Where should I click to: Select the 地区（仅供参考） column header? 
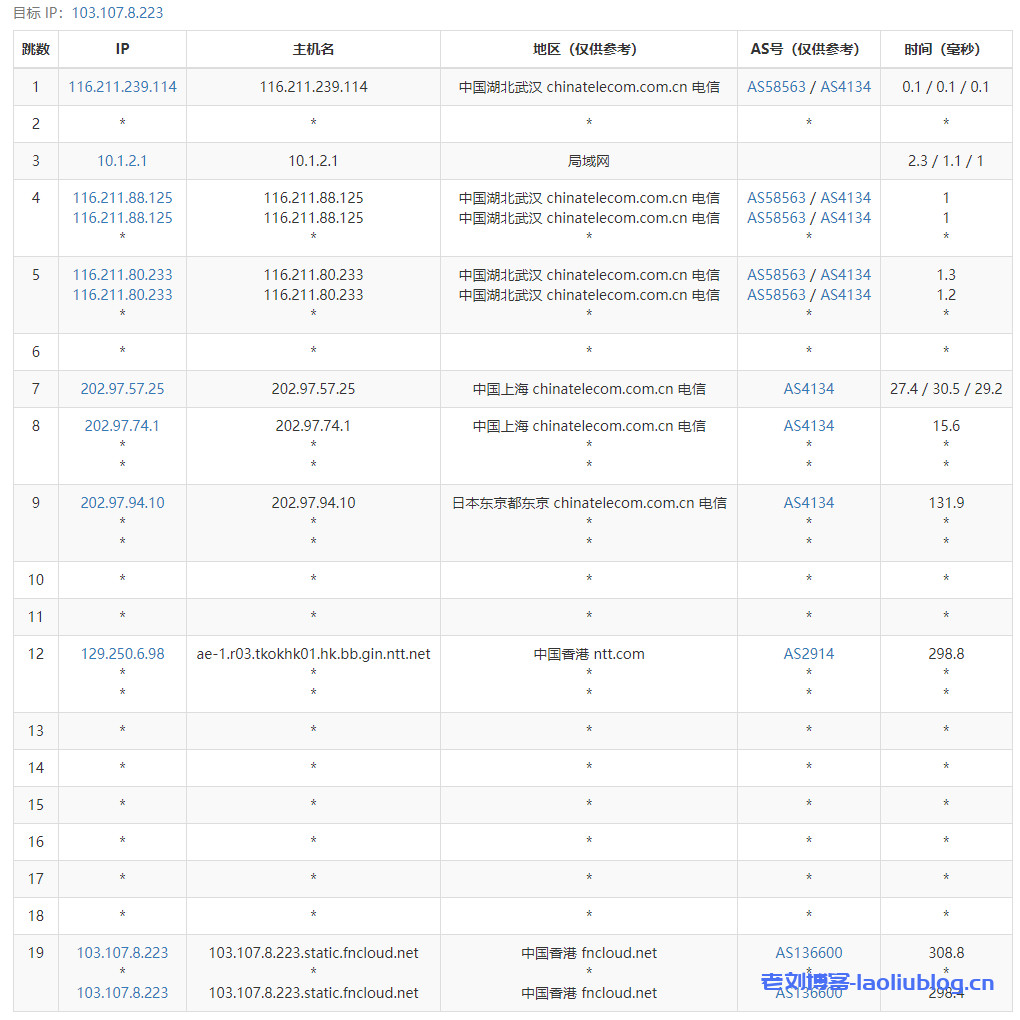(x=589, y=49)
